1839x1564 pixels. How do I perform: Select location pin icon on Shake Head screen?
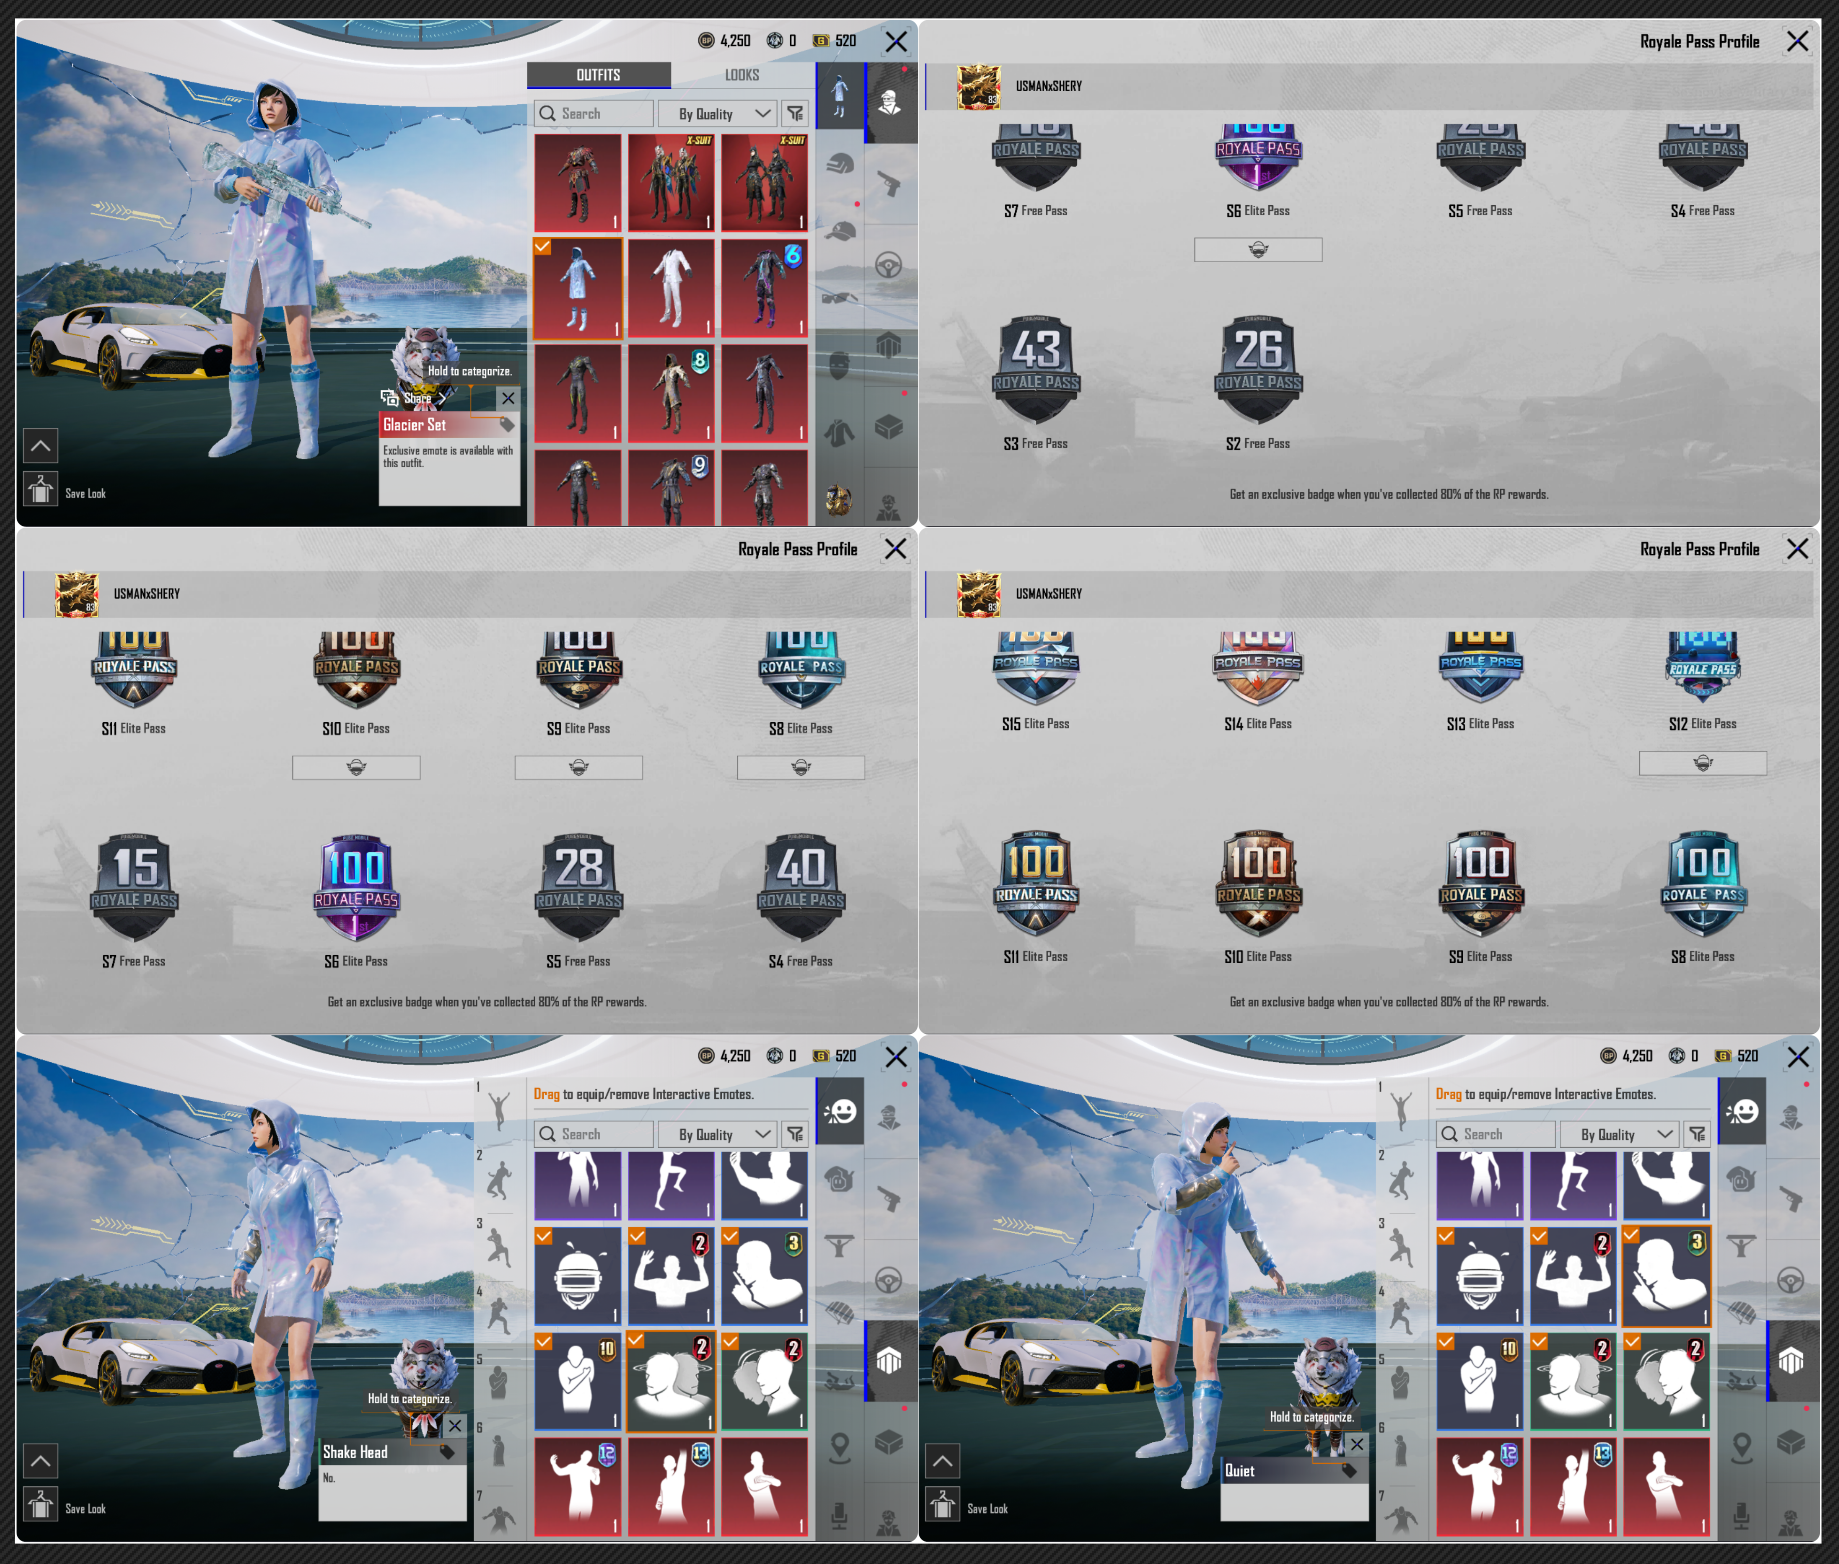(x=840, y=1447)
